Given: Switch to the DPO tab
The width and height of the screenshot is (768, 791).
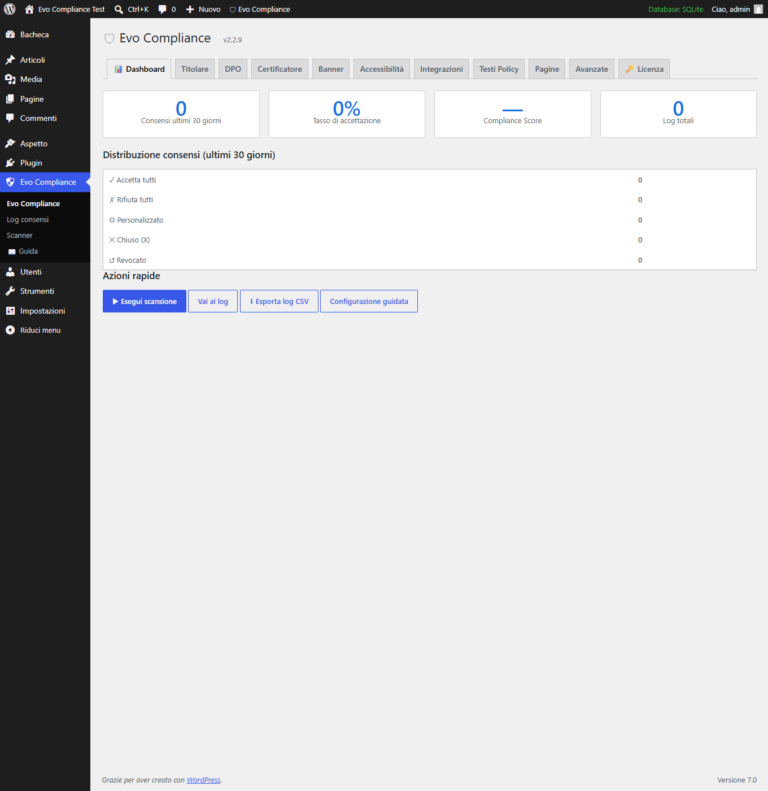Looking at the screenshot, I should (233, 69).
